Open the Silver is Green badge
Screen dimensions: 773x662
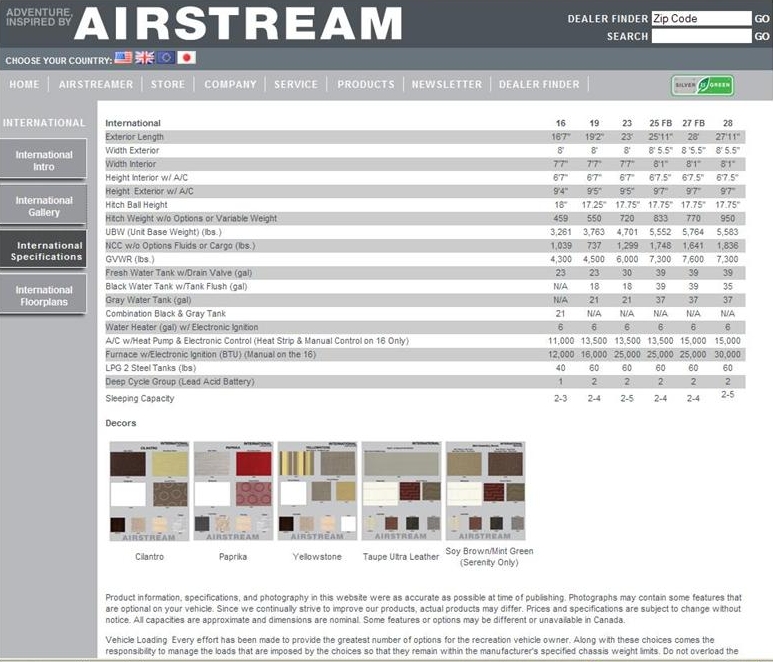(x=703, y=85)
